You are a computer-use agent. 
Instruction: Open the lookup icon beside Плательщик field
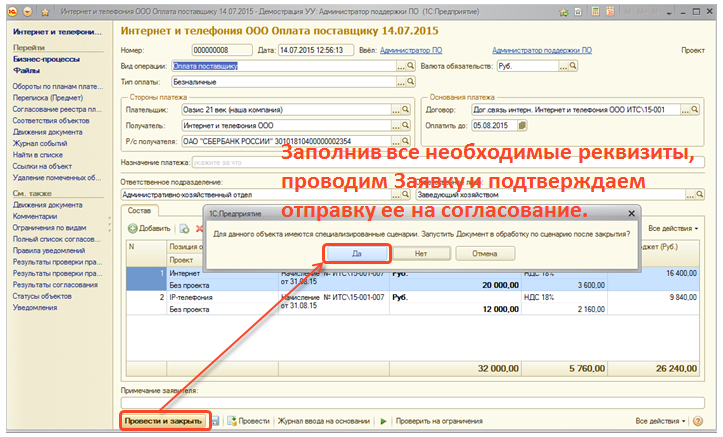406,110
